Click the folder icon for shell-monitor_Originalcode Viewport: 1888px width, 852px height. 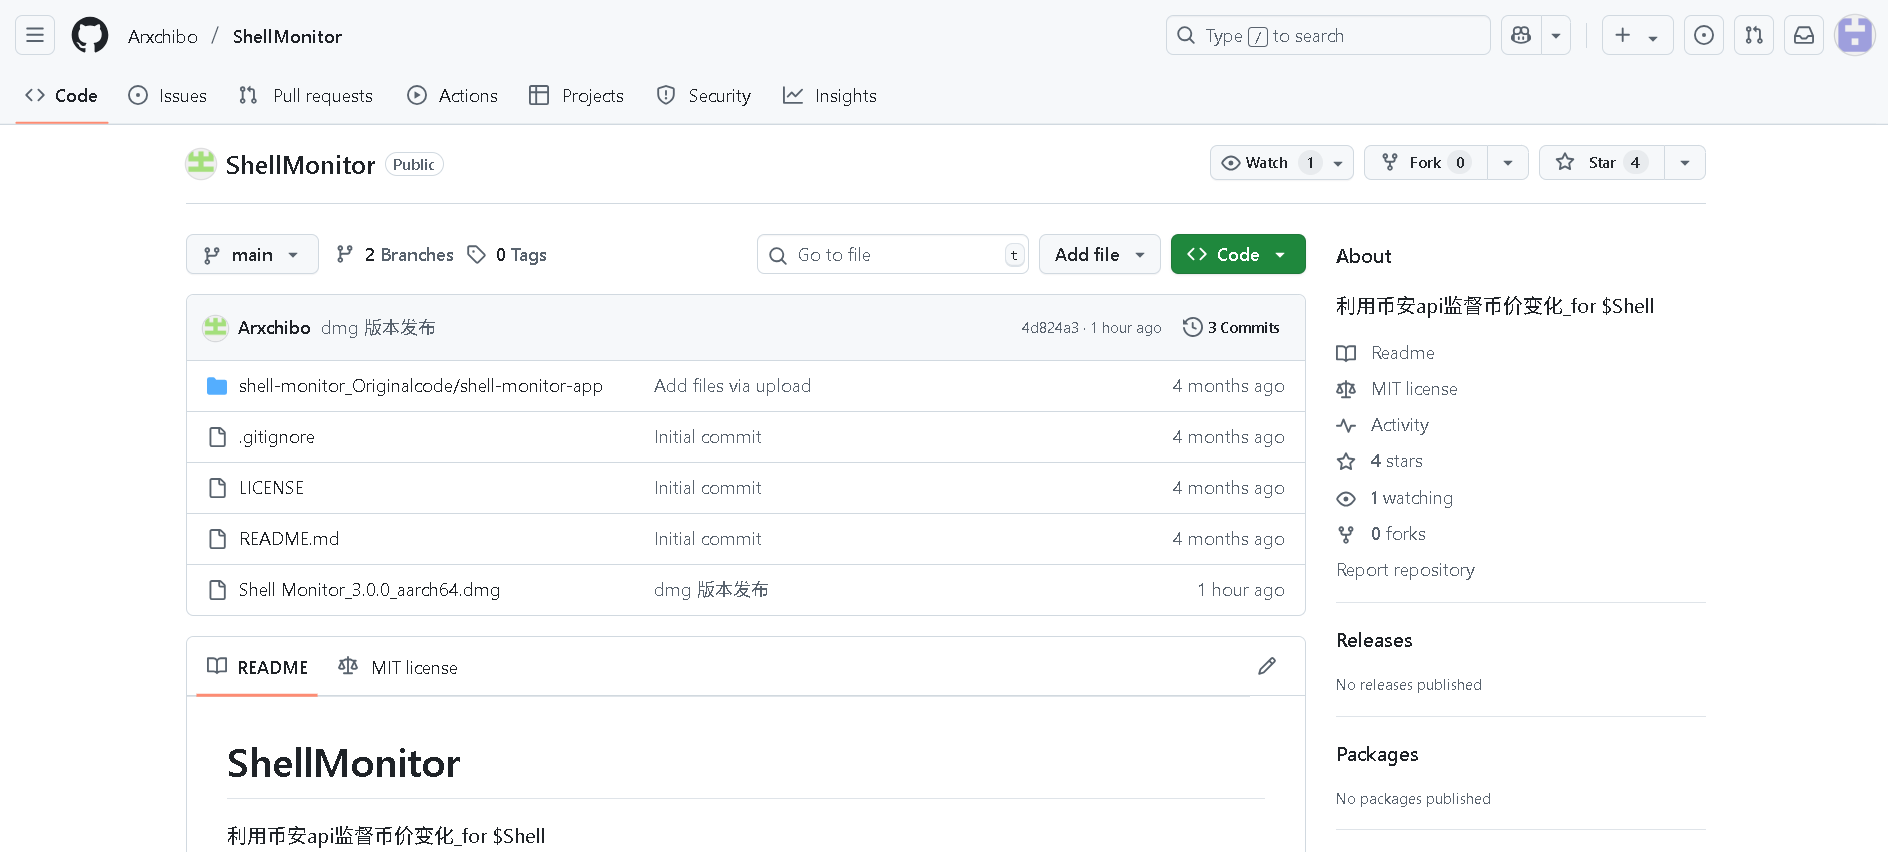217,386
